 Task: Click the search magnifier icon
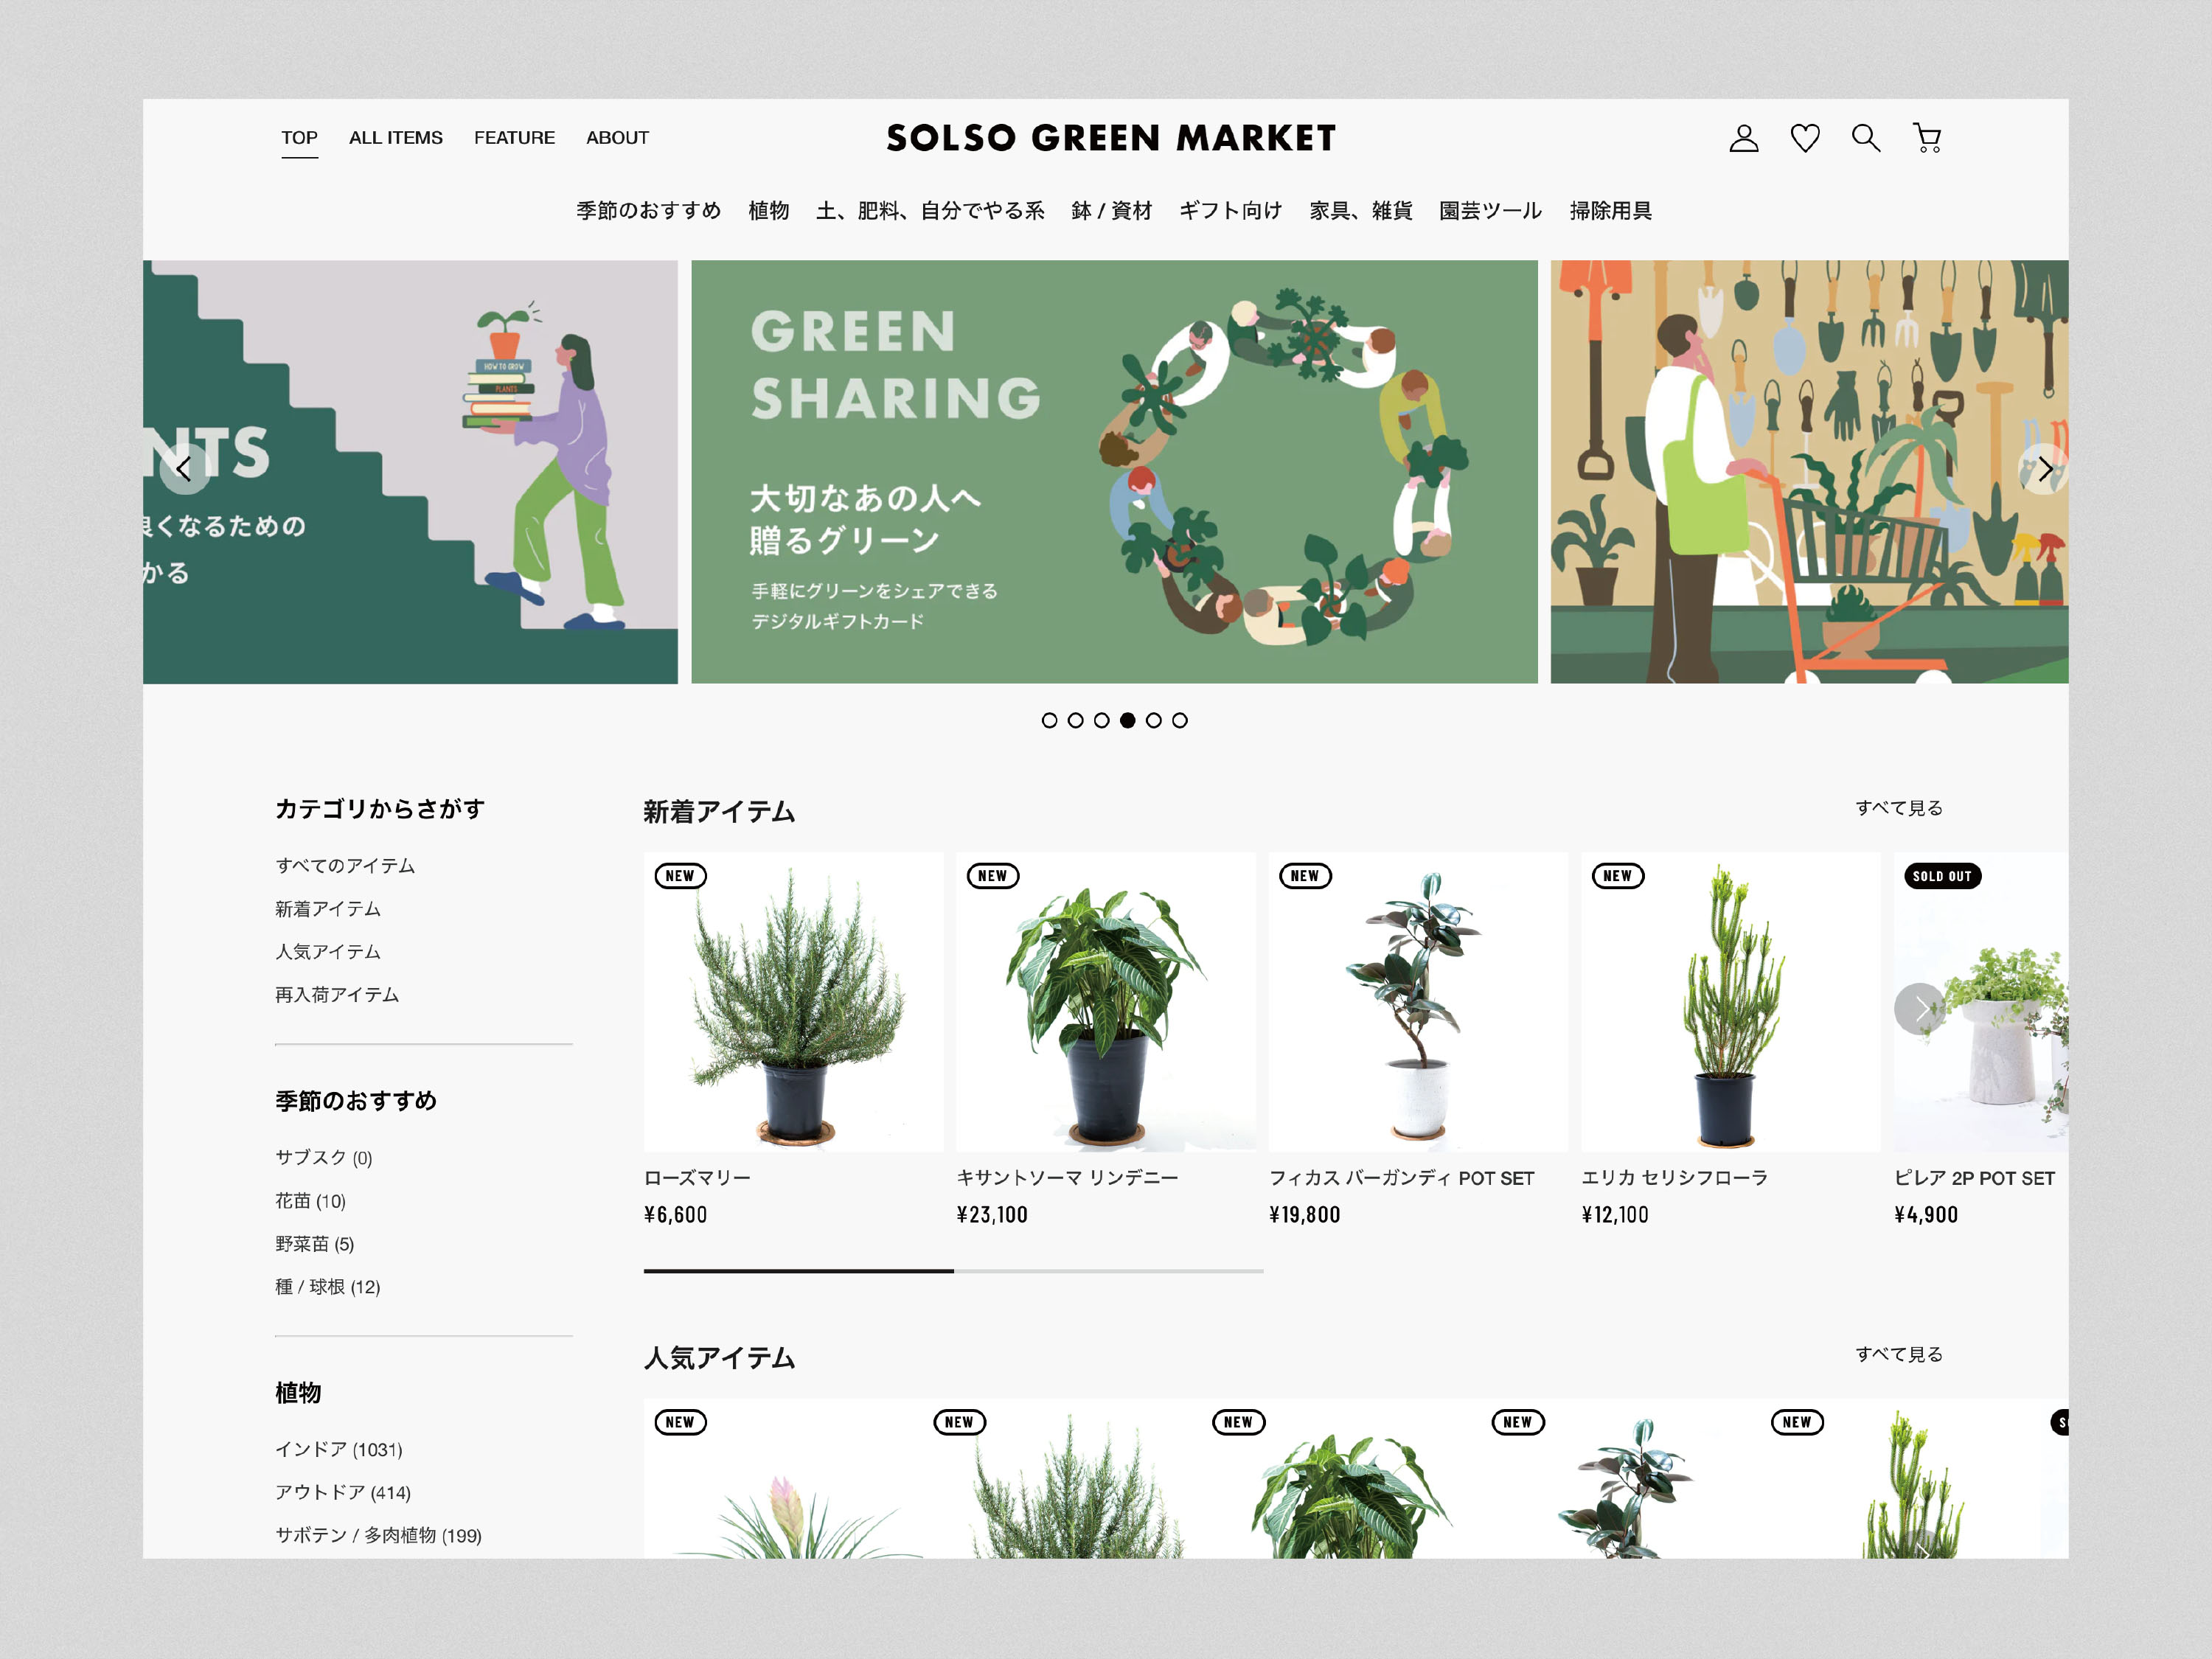point(1866,138)
